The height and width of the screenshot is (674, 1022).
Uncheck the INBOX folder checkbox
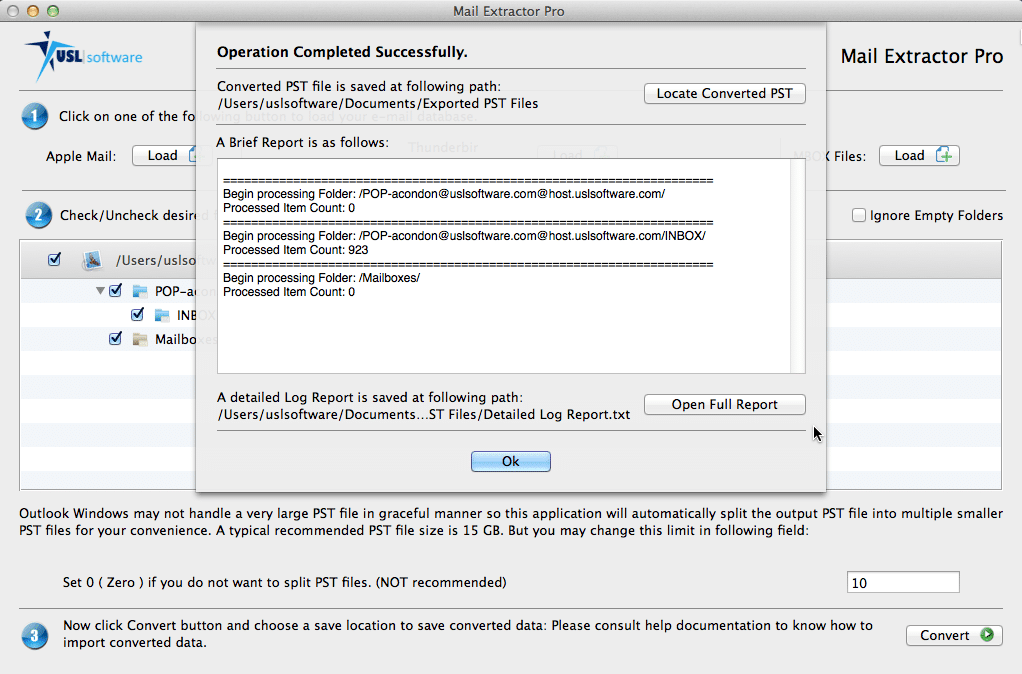[x=137, y=314]
